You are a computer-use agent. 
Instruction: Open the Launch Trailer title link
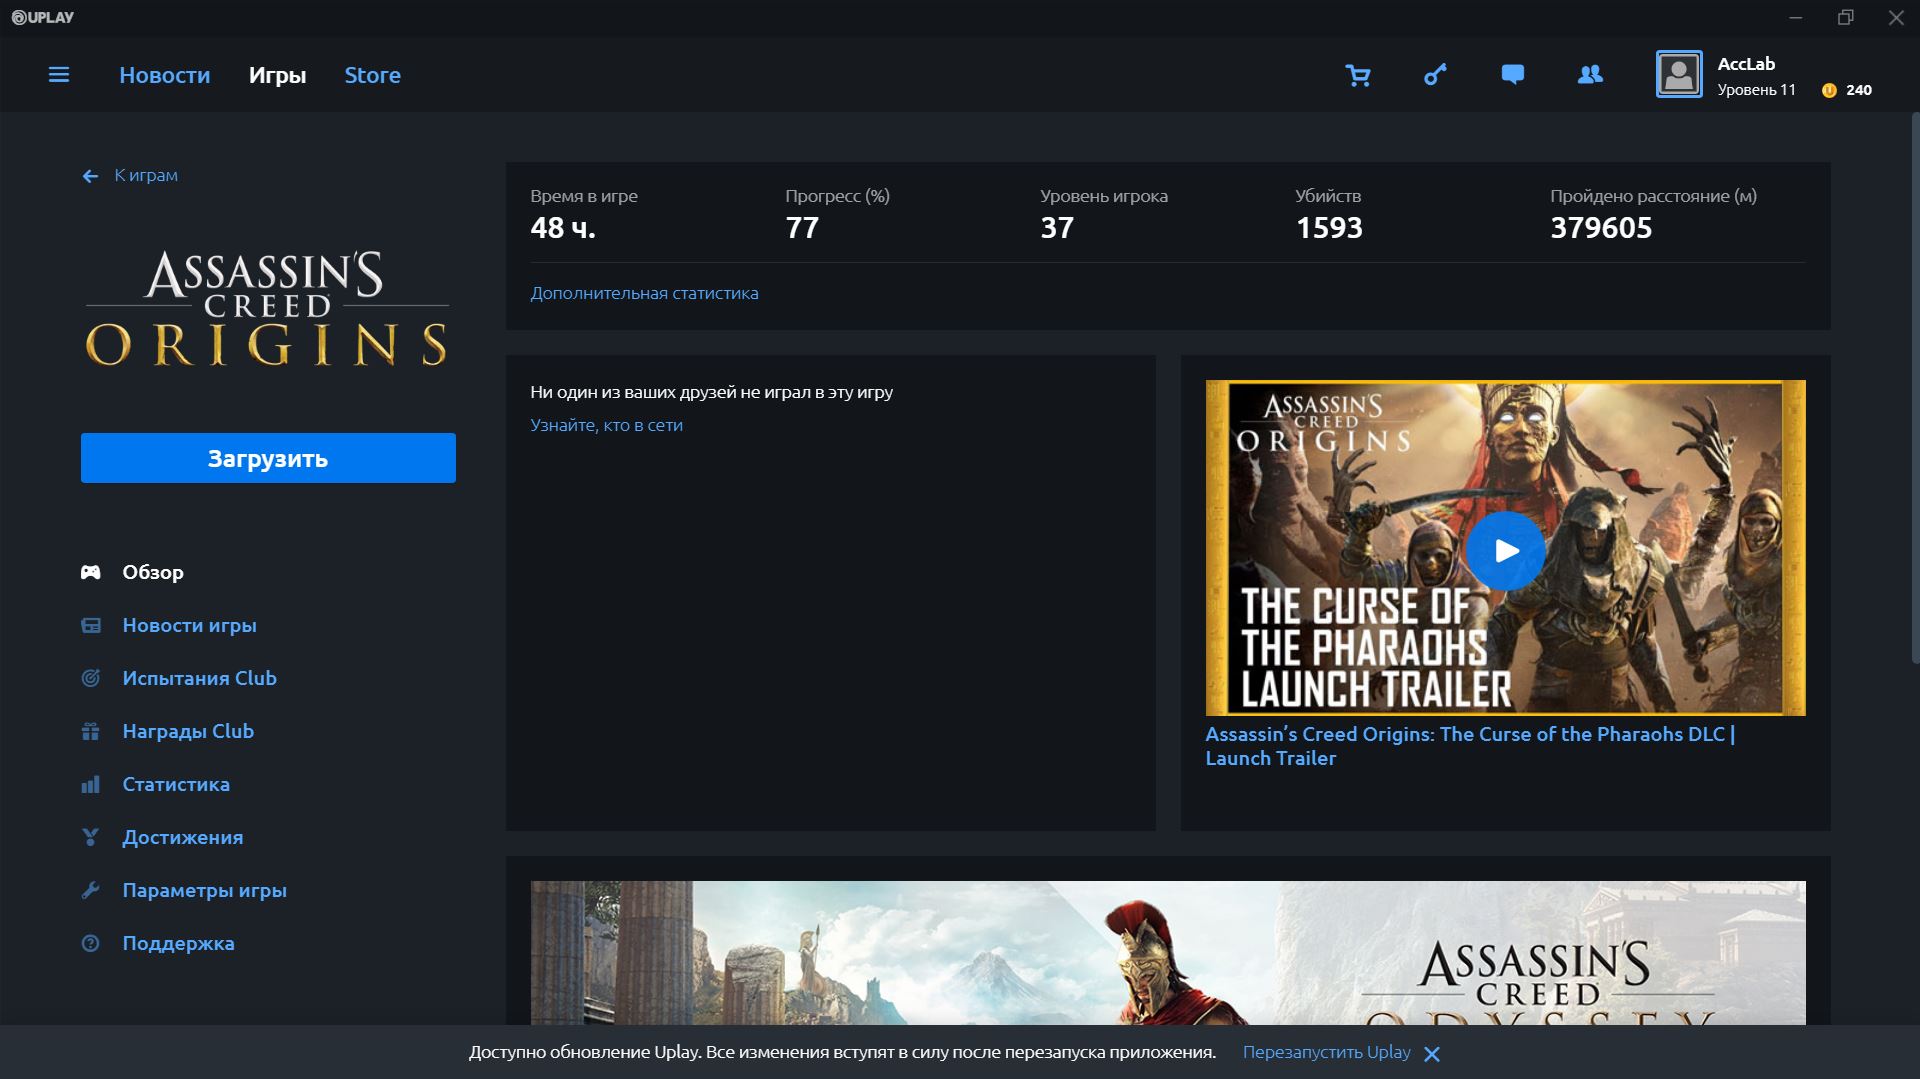pos(1470,746)
